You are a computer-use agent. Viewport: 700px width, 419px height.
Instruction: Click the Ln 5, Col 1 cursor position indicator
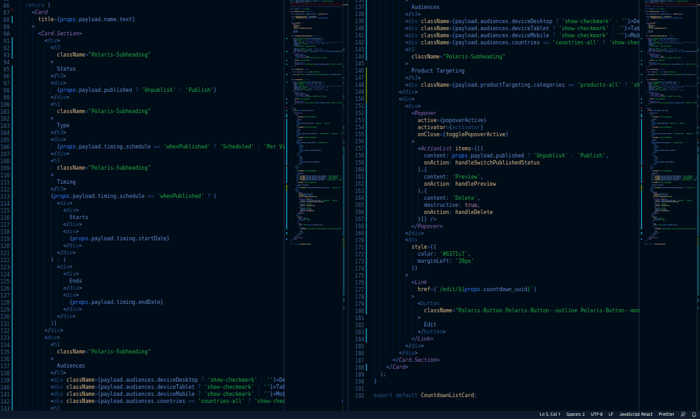pos(550,414)
